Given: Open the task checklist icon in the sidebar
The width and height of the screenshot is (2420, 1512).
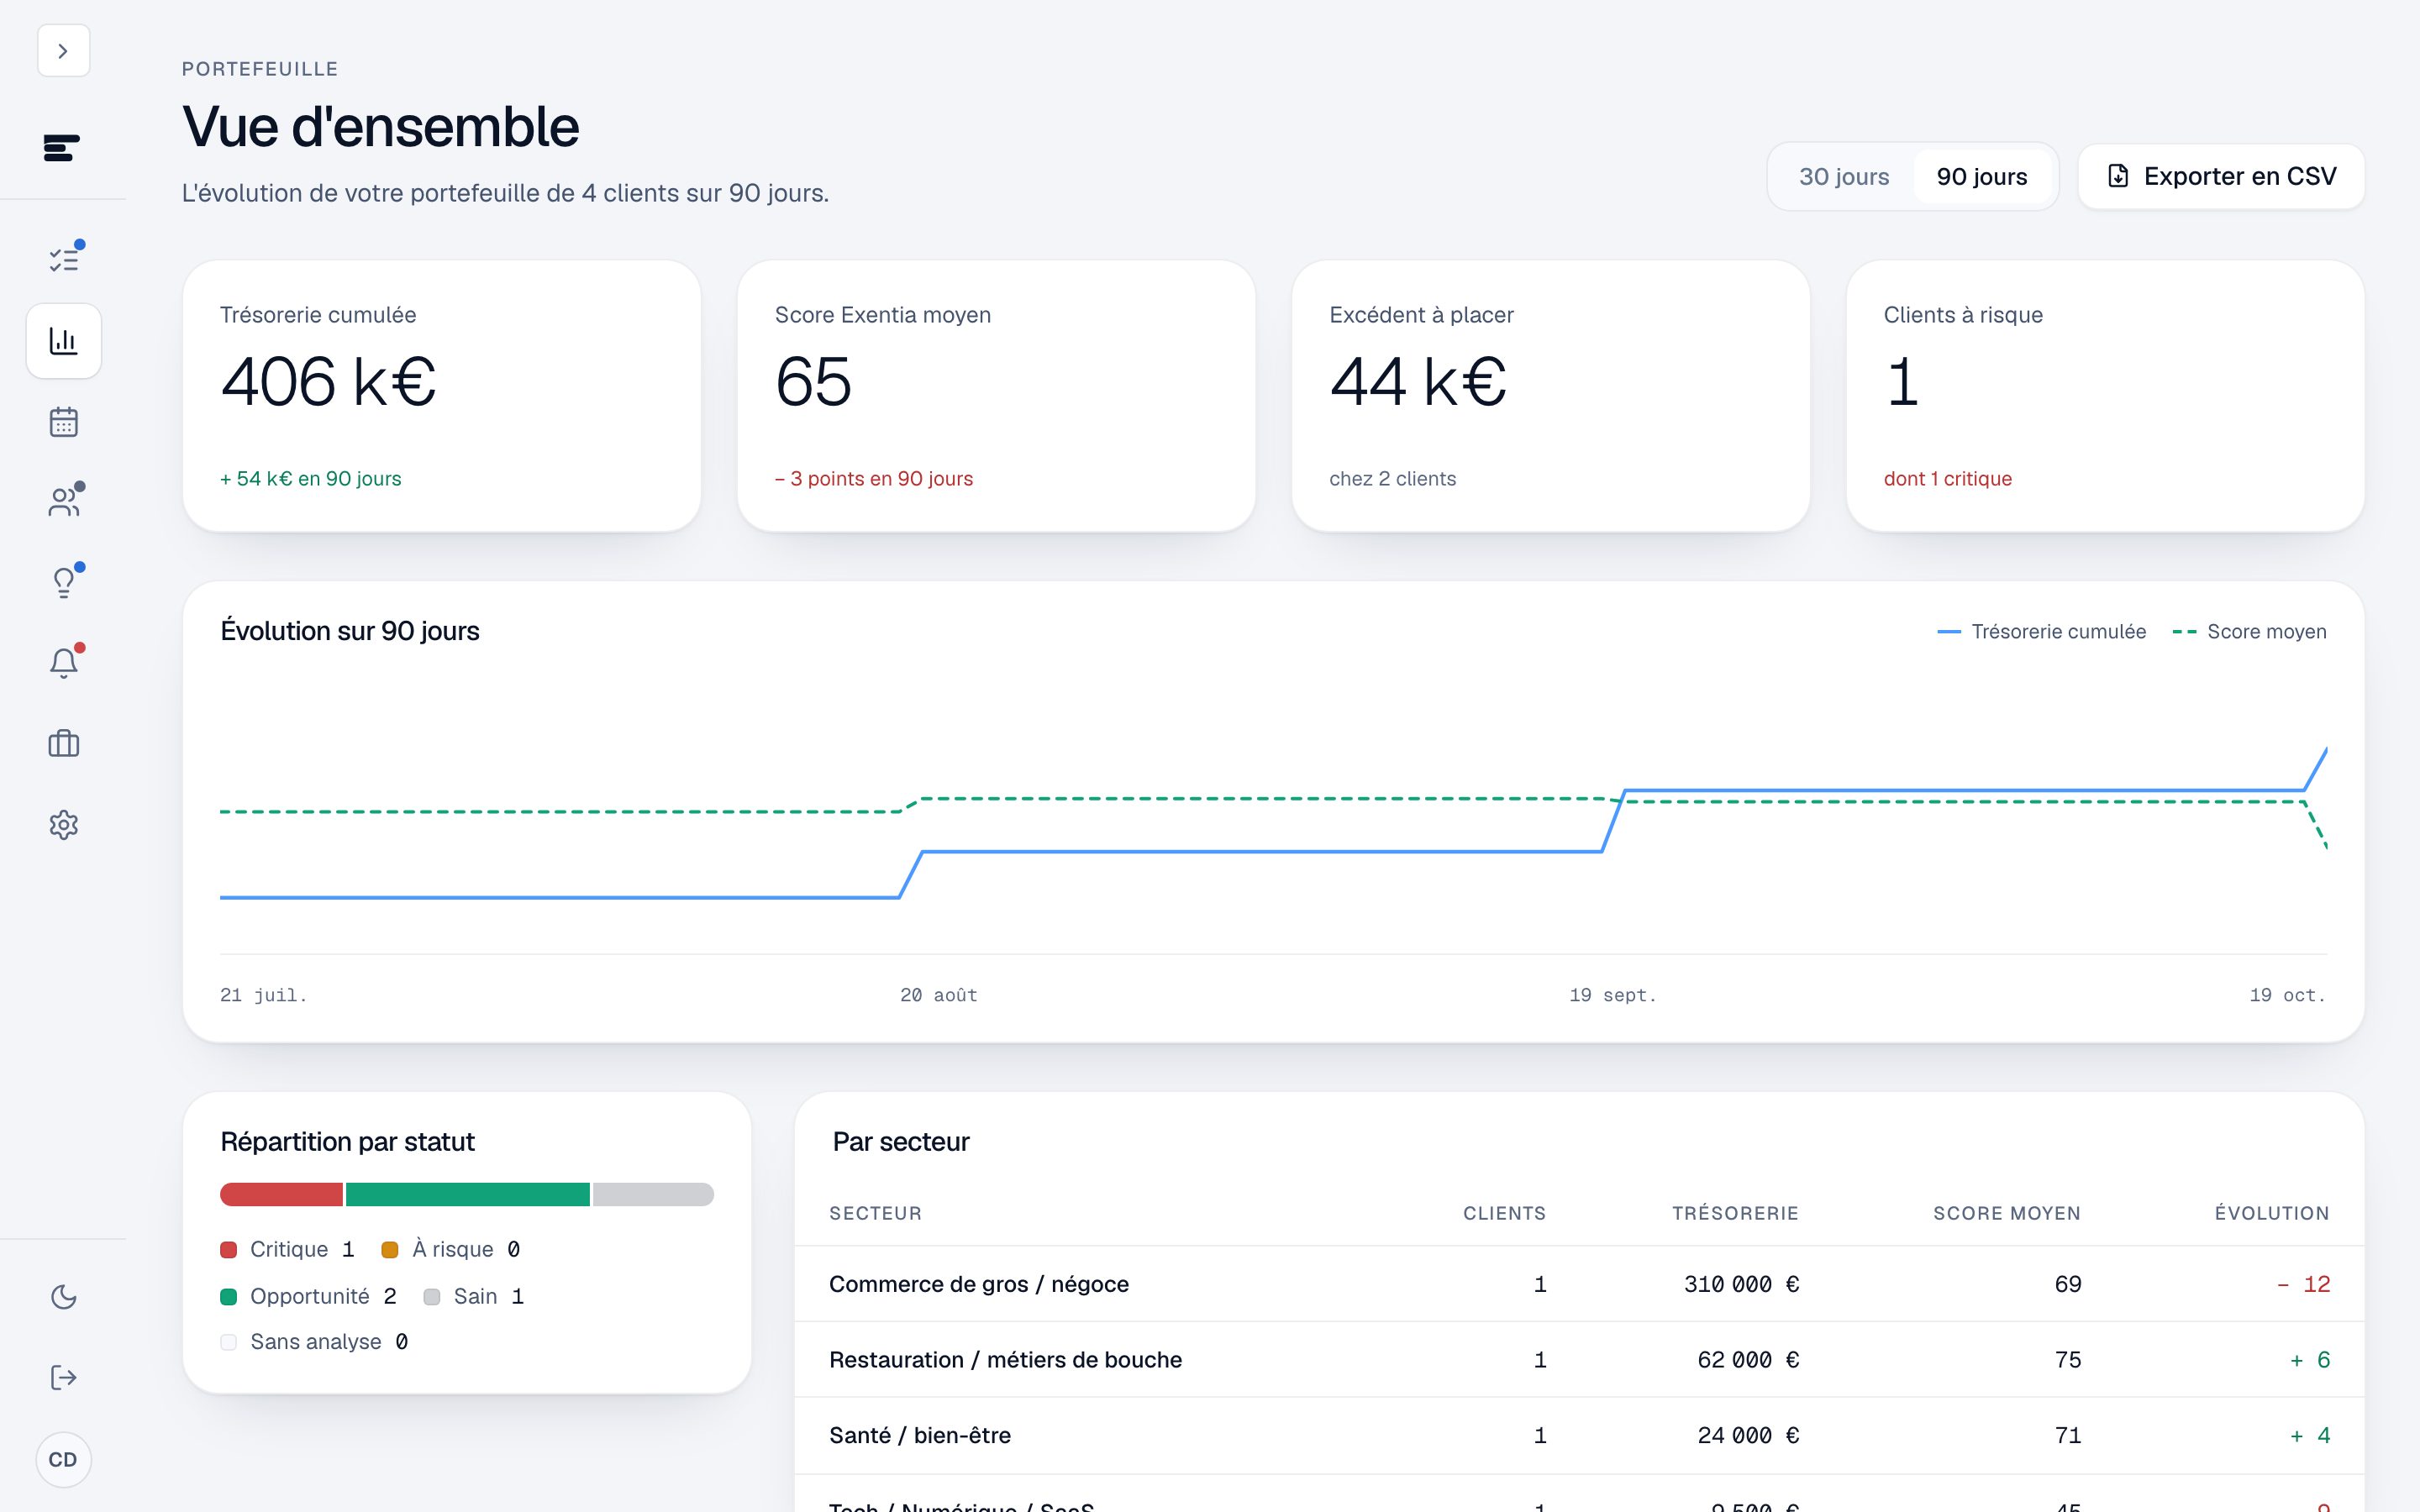Looking at the screenshot, I should [63, 260].
